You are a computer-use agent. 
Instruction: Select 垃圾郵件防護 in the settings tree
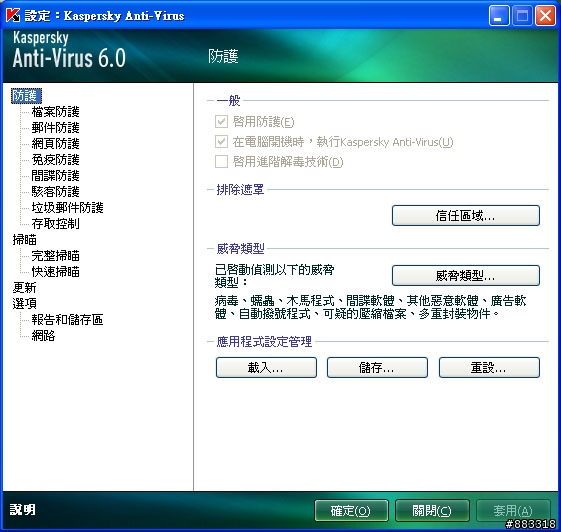[x=67, y=208]
